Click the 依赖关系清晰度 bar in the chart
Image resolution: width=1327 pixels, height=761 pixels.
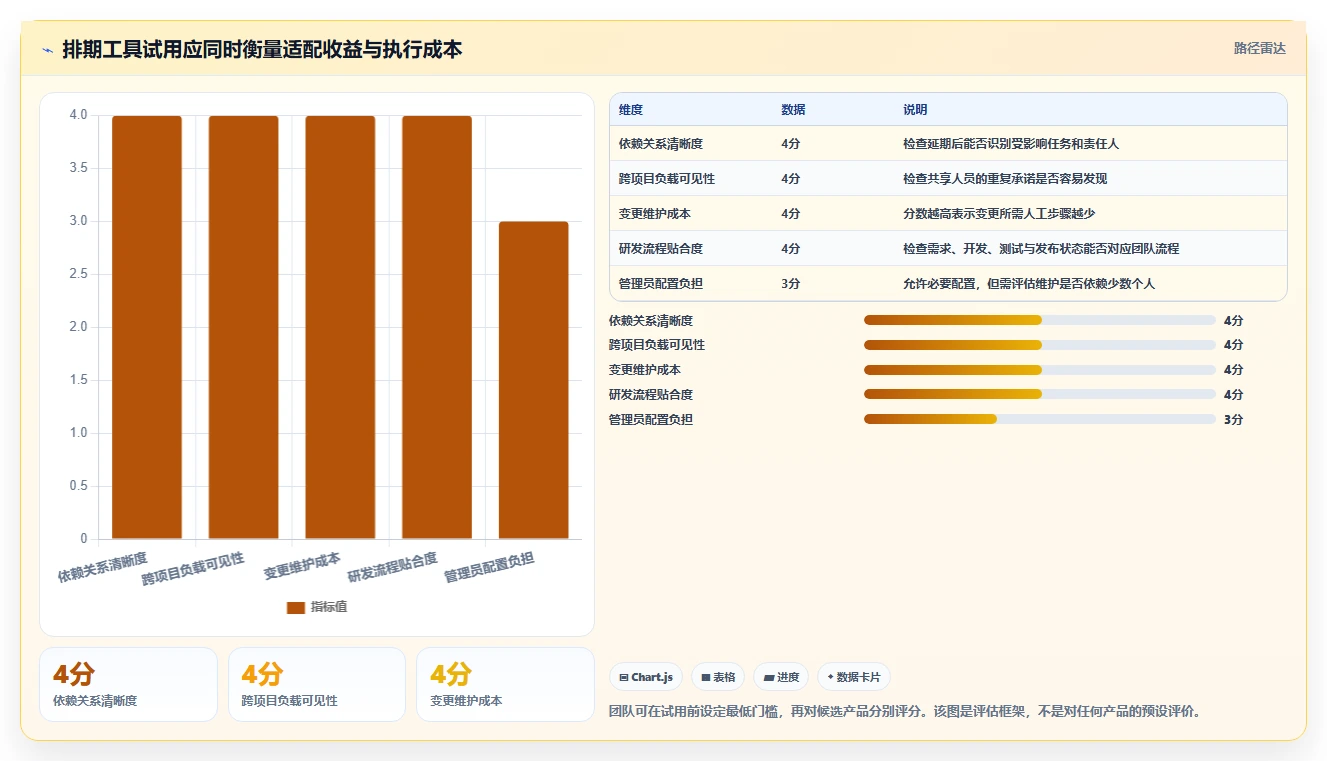[x=147, y=327]
